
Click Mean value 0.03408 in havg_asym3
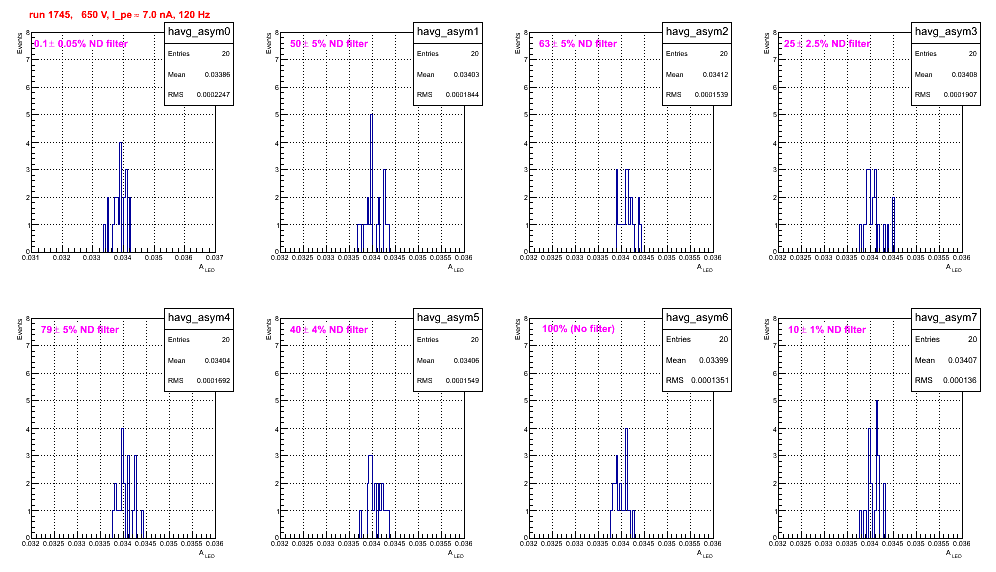coord(964,74)
